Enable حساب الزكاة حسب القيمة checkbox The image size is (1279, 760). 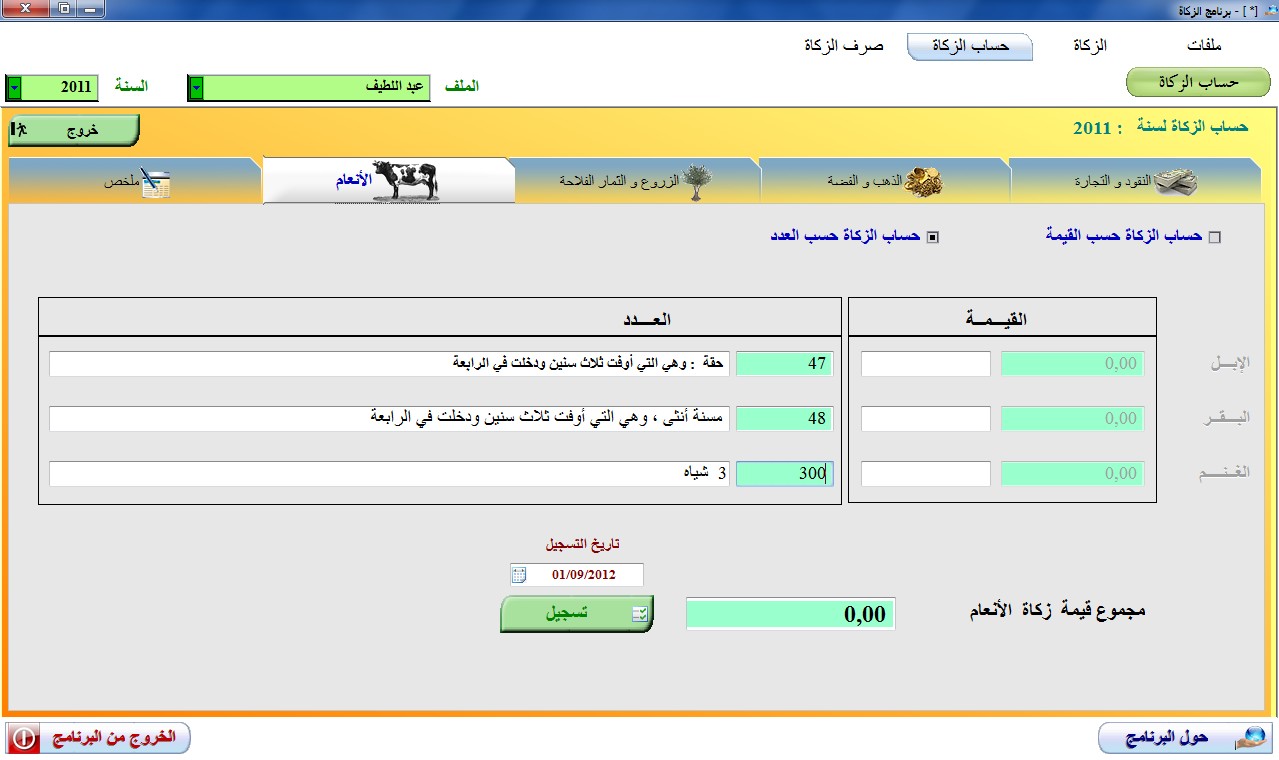pyautogui.click(x=1215, y=237)
